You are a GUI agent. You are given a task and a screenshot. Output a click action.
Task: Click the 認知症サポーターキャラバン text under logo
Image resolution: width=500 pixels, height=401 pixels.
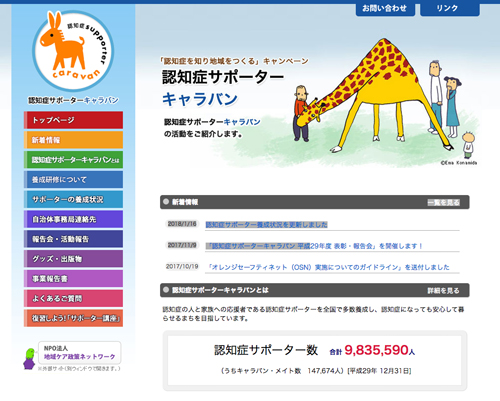tap(73, 100)
